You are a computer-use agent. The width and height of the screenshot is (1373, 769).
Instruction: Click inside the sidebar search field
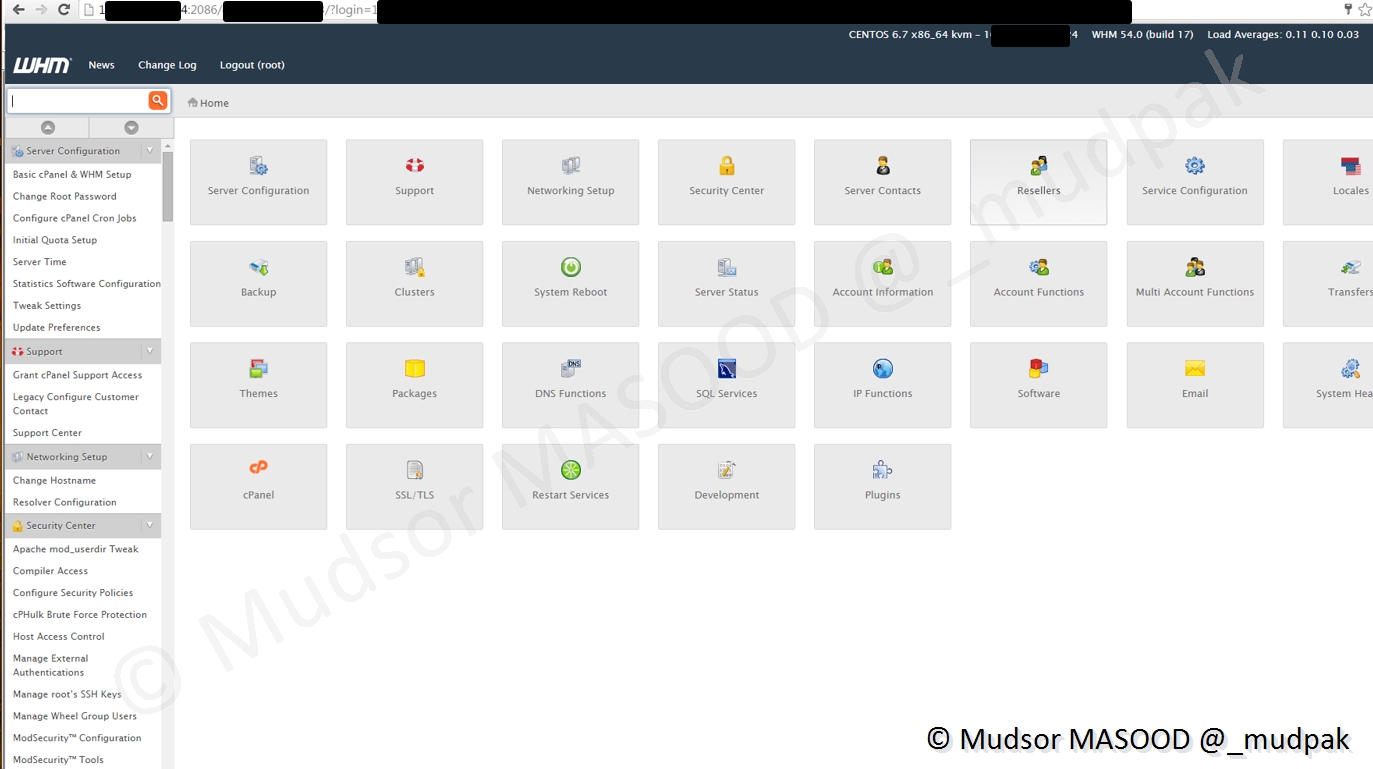tap(78, 101)
